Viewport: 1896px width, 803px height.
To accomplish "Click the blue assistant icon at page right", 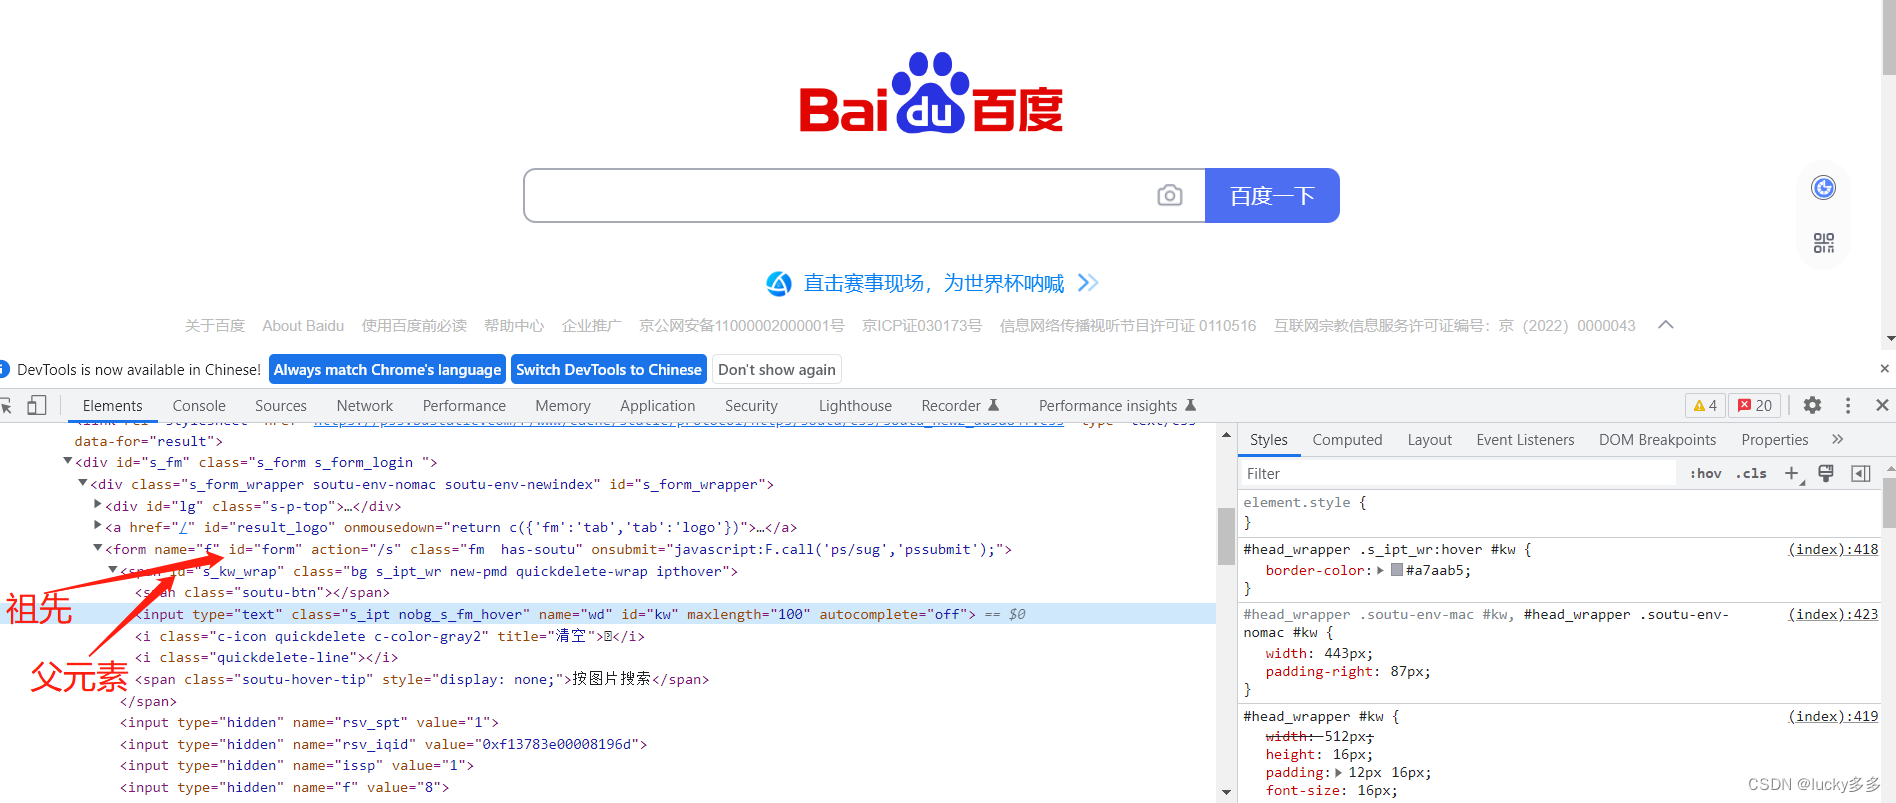I will click(x=1824, y=187).
